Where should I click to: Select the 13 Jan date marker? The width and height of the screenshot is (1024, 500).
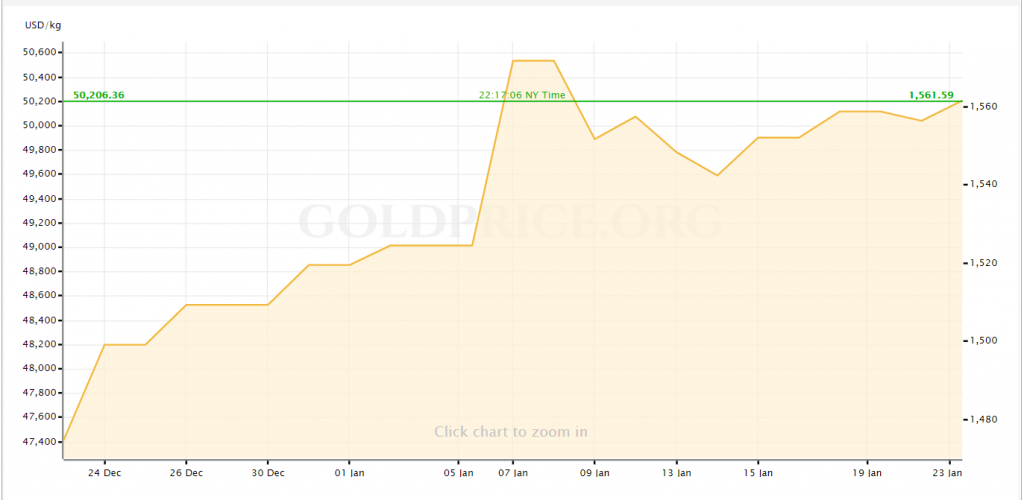tap(676, 472)
